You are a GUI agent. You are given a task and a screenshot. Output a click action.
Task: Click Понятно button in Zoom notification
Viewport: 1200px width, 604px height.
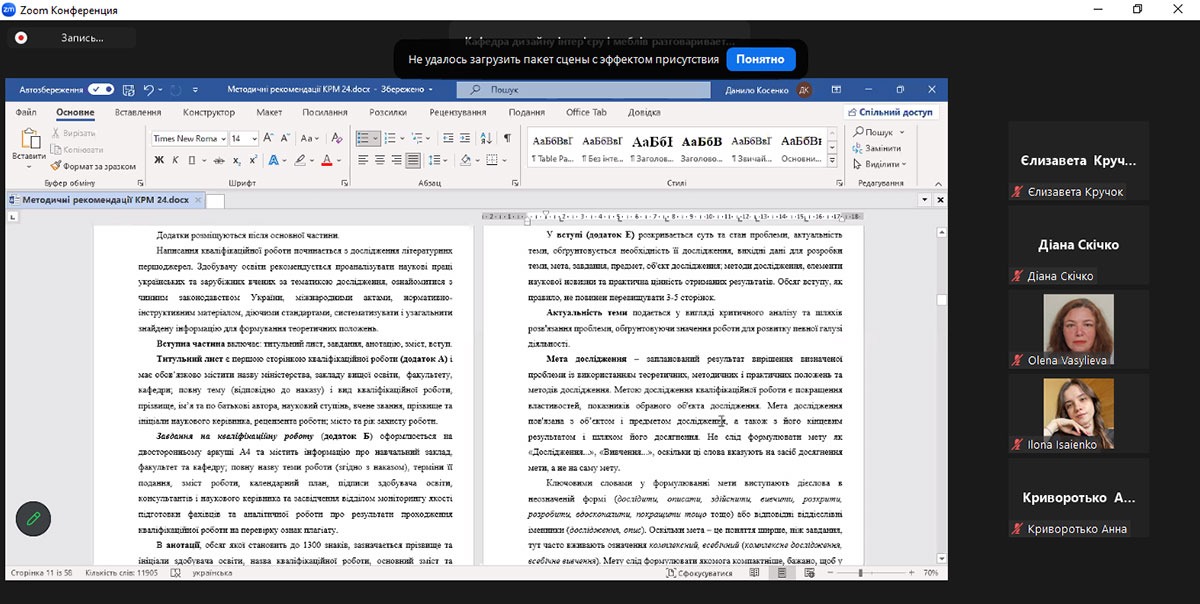(x=761, y=59)
